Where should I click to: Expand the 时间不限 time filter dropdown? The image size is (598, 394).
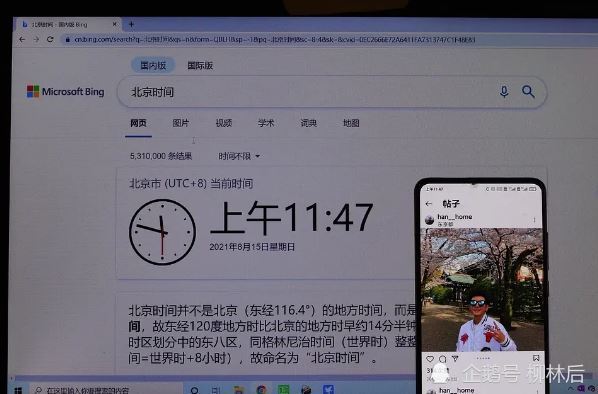pyautogui.click(x=239, y=156)
